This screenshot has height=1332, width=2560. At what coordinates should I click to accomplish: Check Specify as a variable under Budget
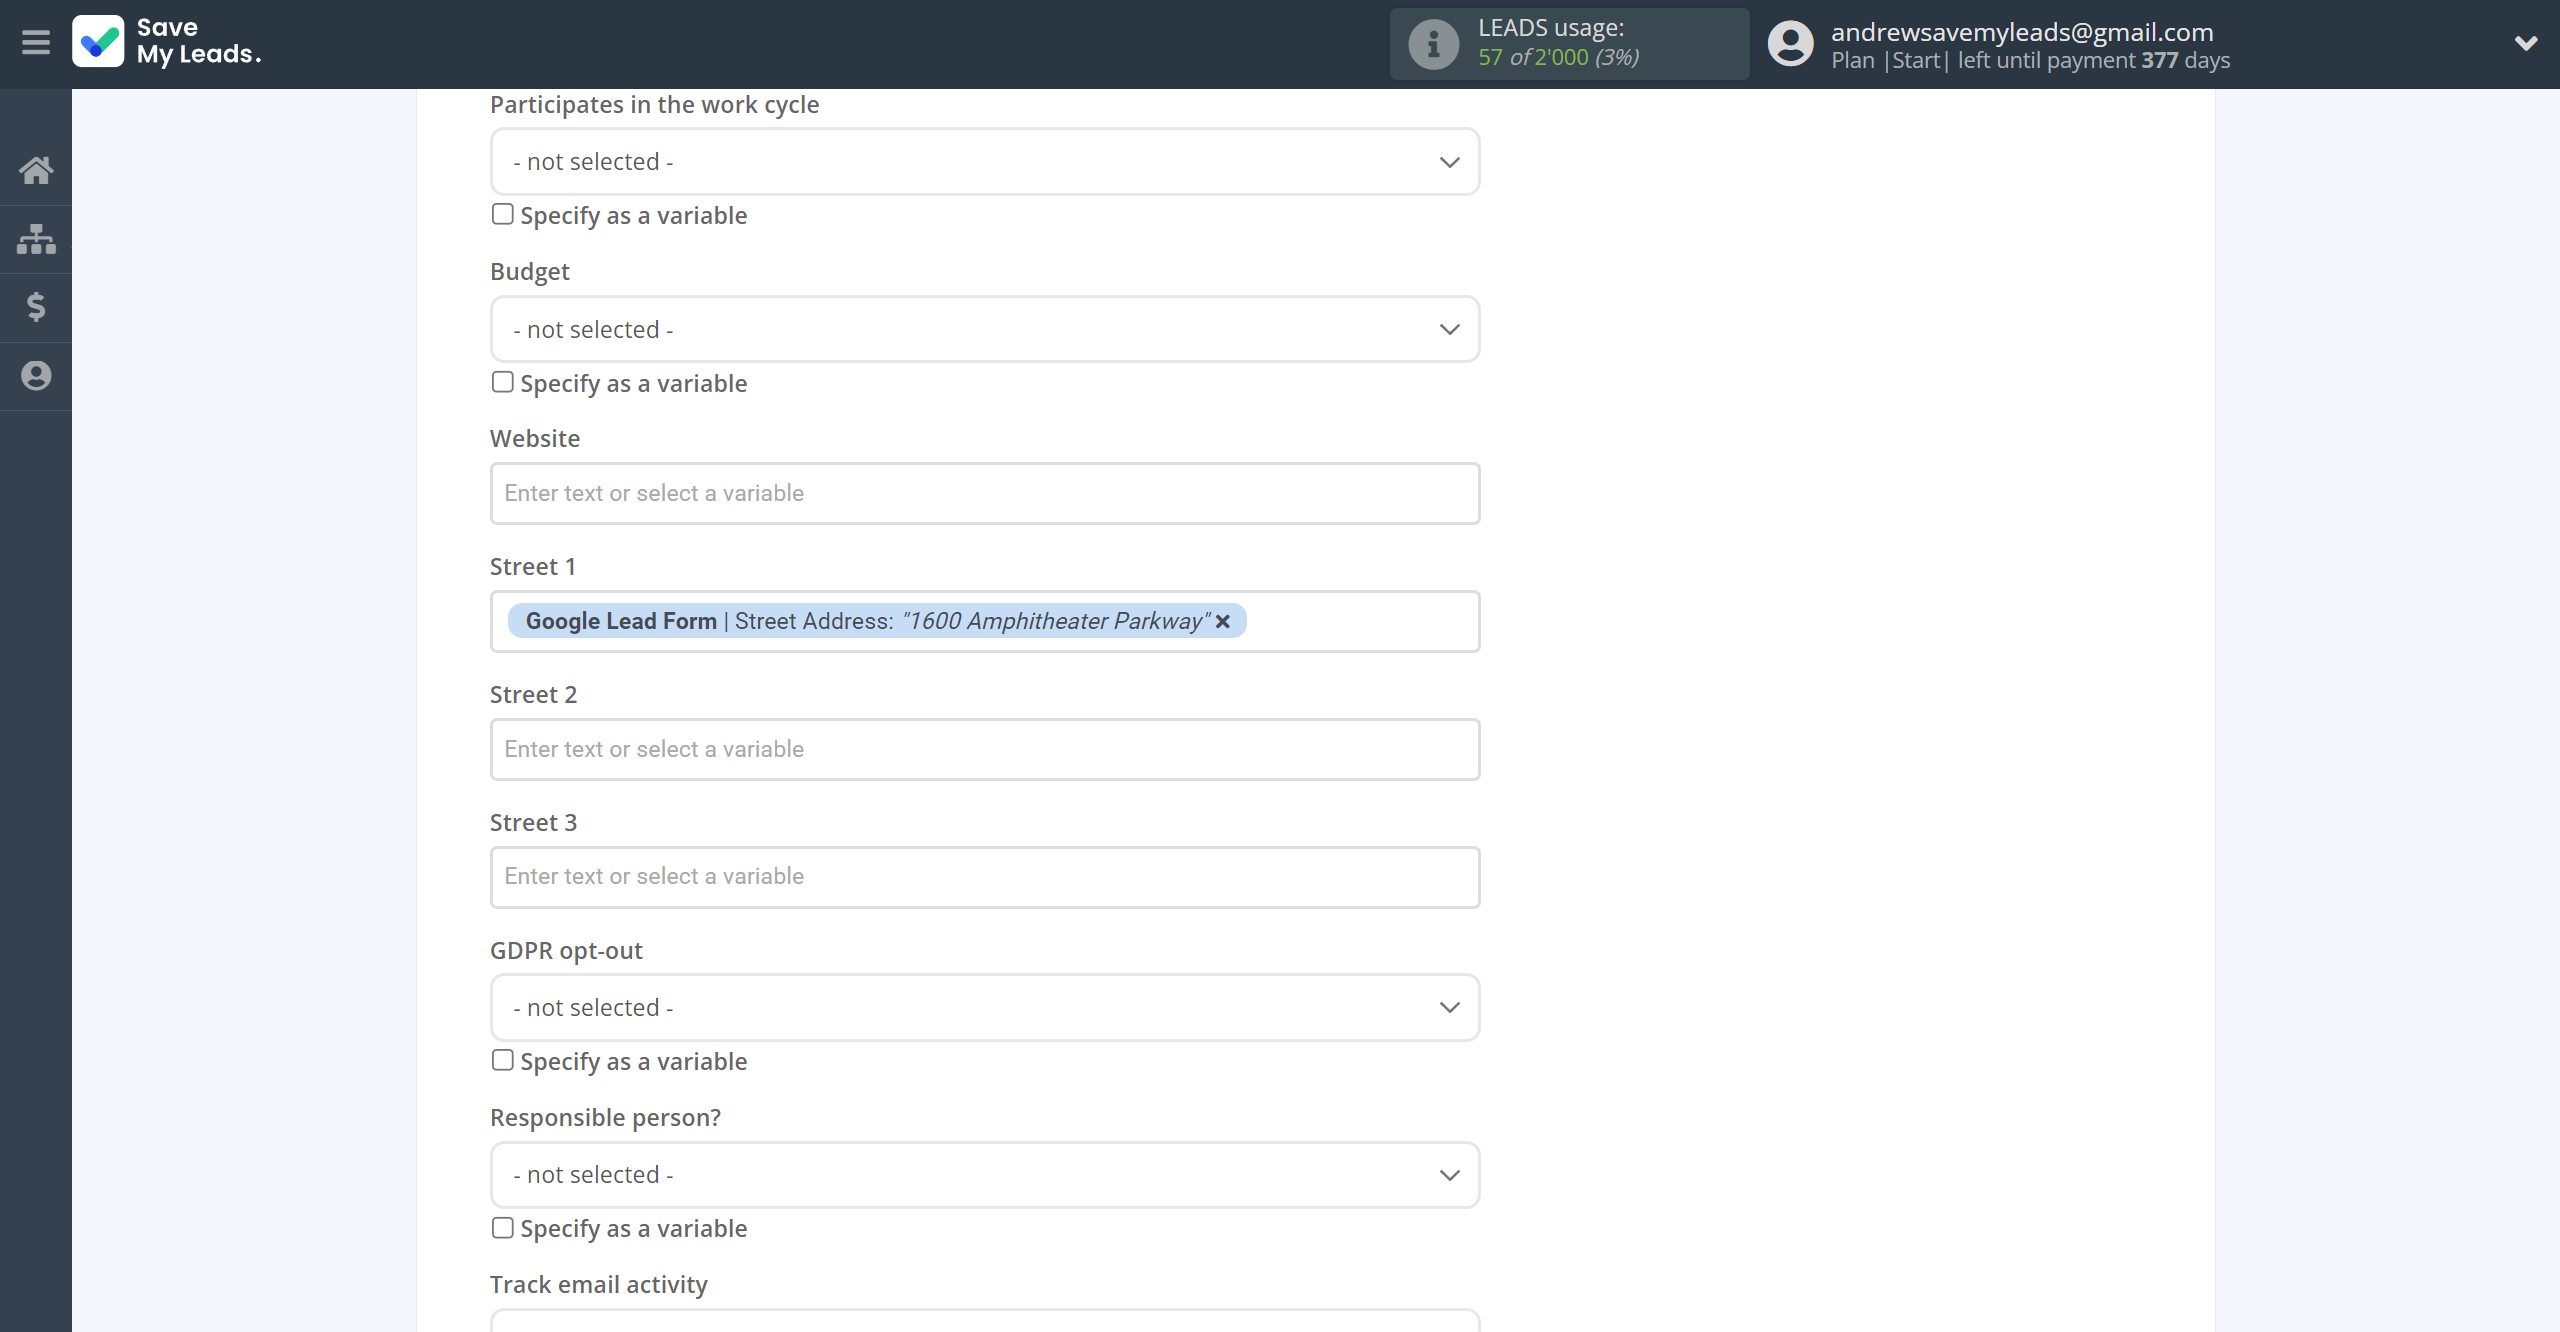tap(502, 382)
